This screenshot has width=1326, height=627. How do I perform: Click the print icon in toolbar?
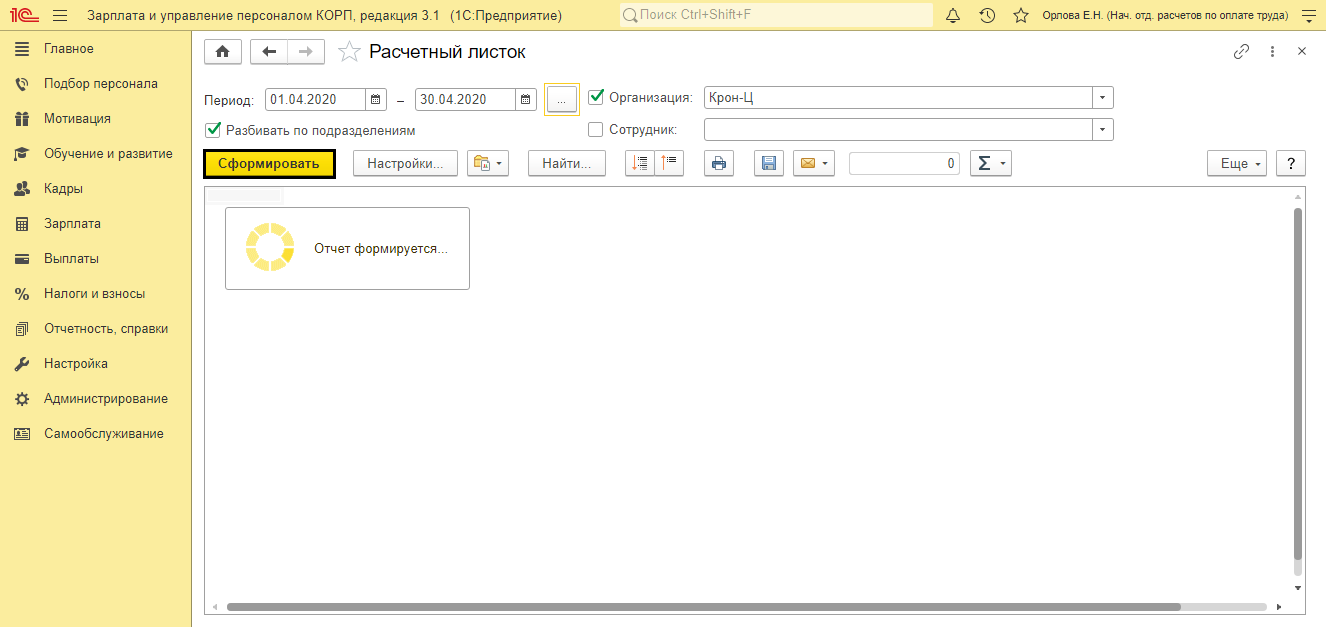tap(719, 164)
